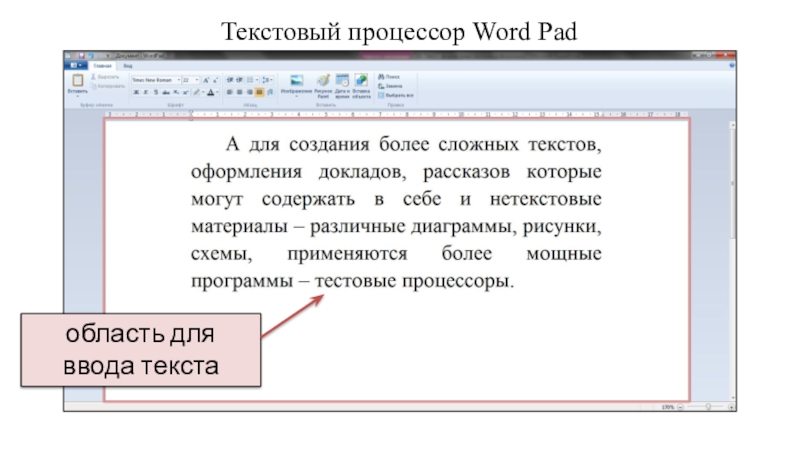The image size is (800, 450).
Task: Click the Cut (Вырезать) button
Action: [x=106, y=77]
